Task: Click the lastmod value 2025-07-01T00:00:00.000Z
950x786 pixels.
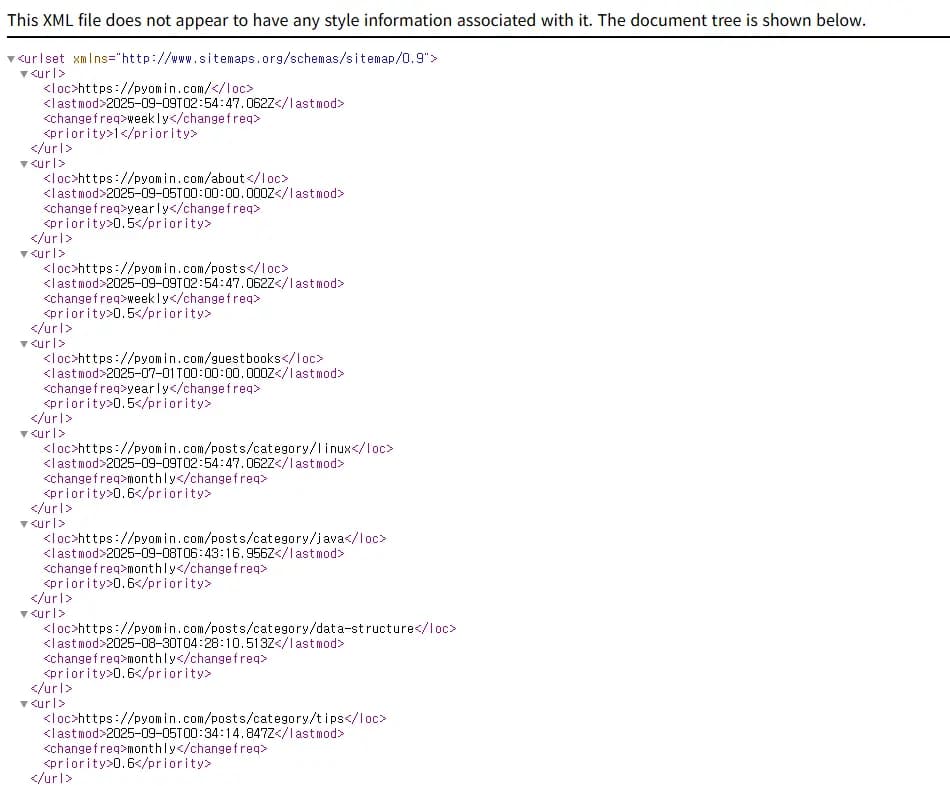Action: [190, 374]
